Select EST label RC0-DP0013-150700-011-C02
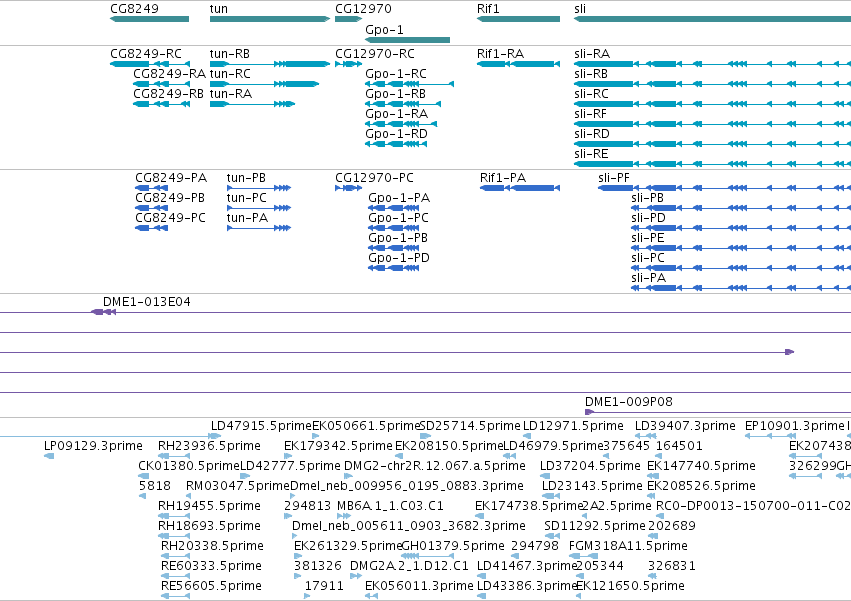The image size is (851, 601). (x=753, y=506)
